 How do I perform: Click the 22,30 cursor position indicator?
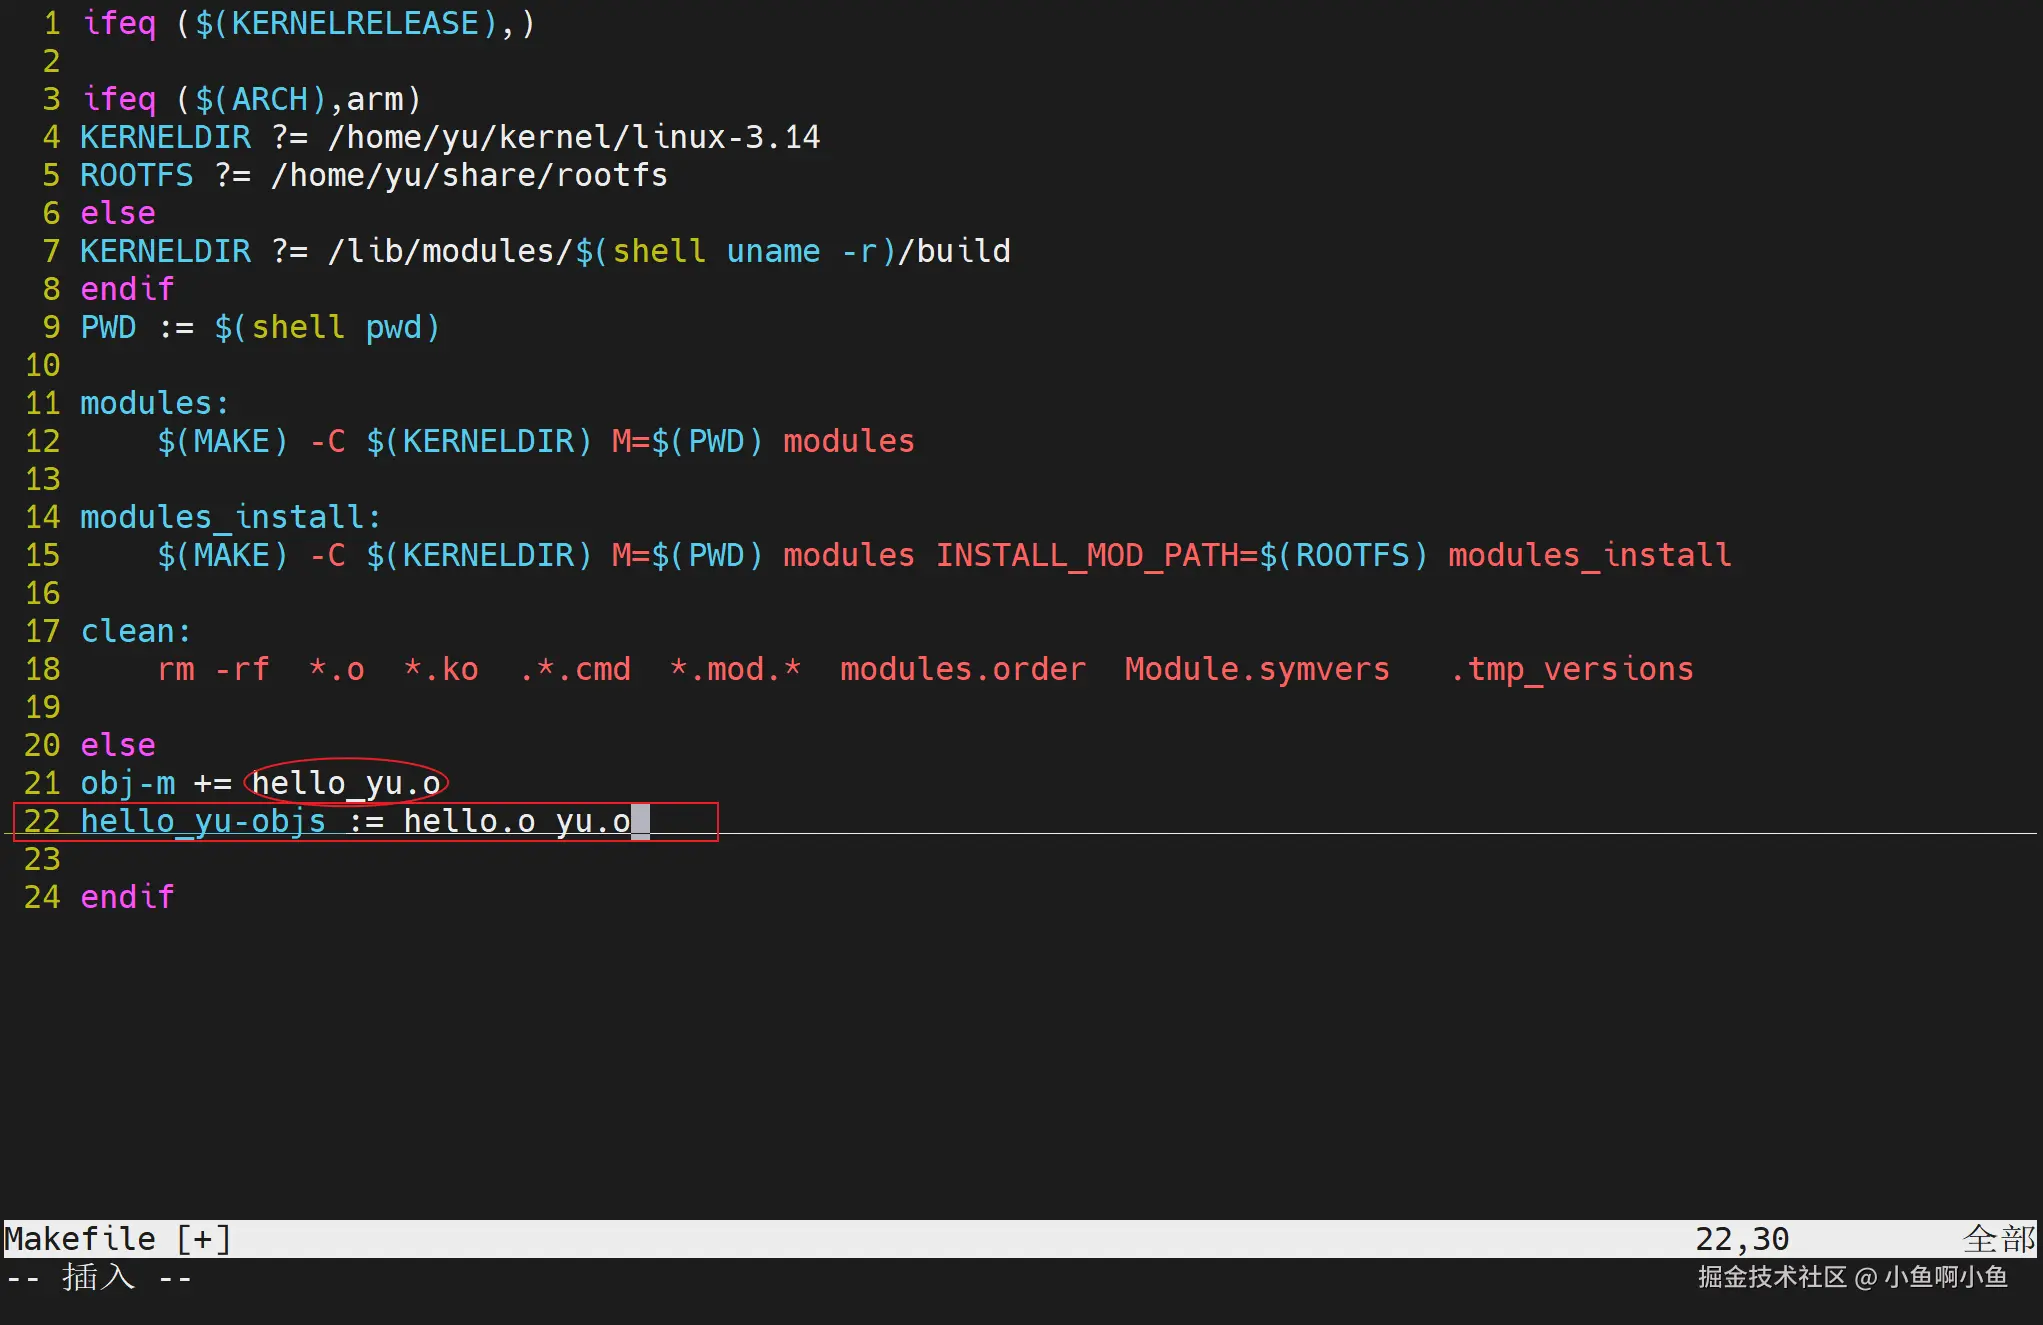tap(1741, 1239)
